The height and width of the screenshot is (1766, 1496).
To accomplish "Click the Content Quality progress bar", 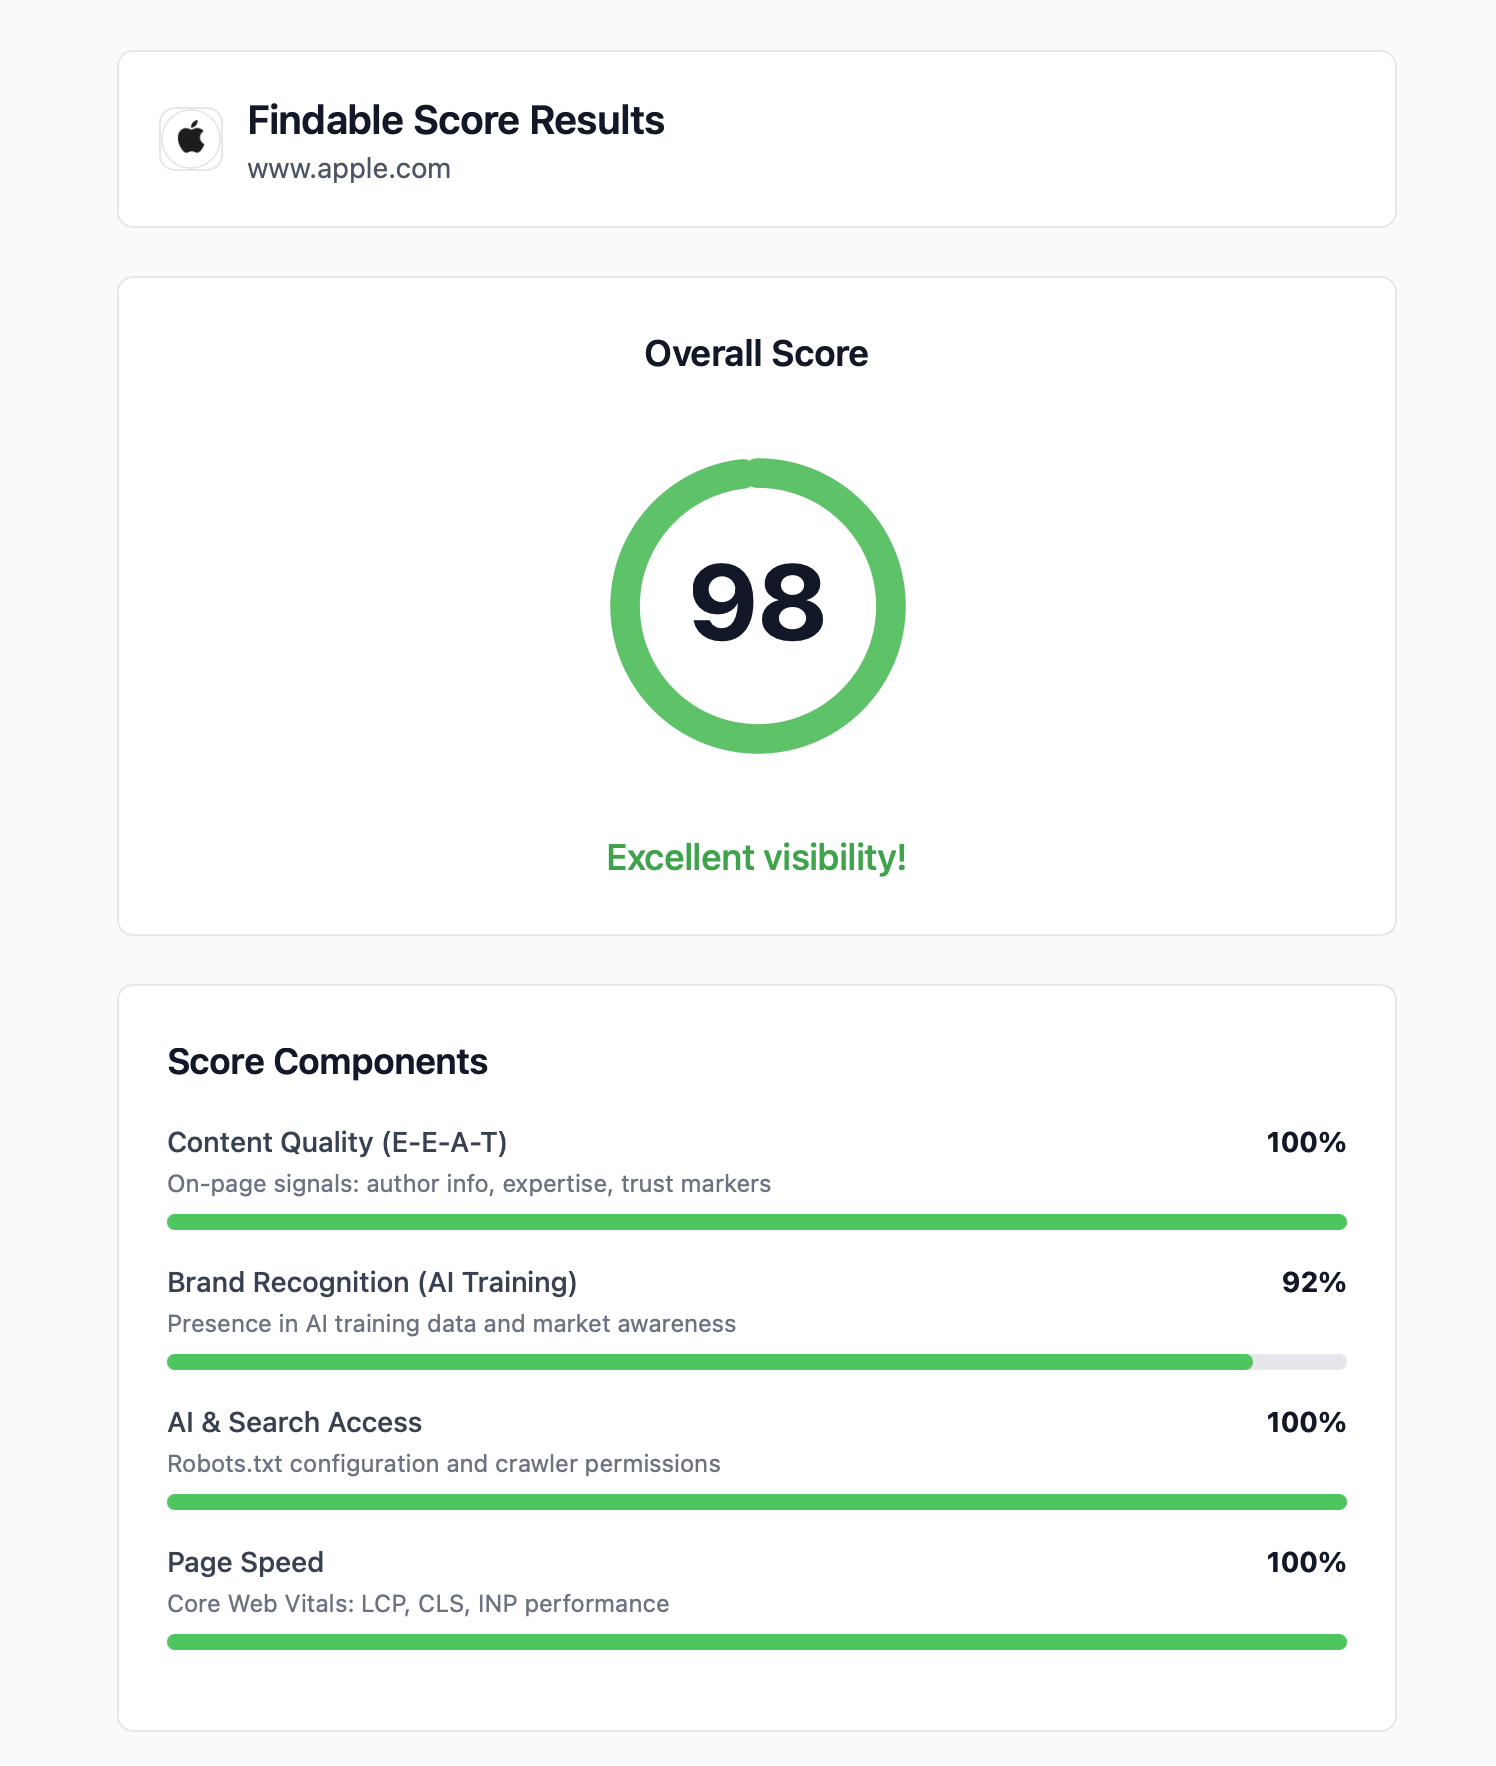I will click(x=756, y=1222).
